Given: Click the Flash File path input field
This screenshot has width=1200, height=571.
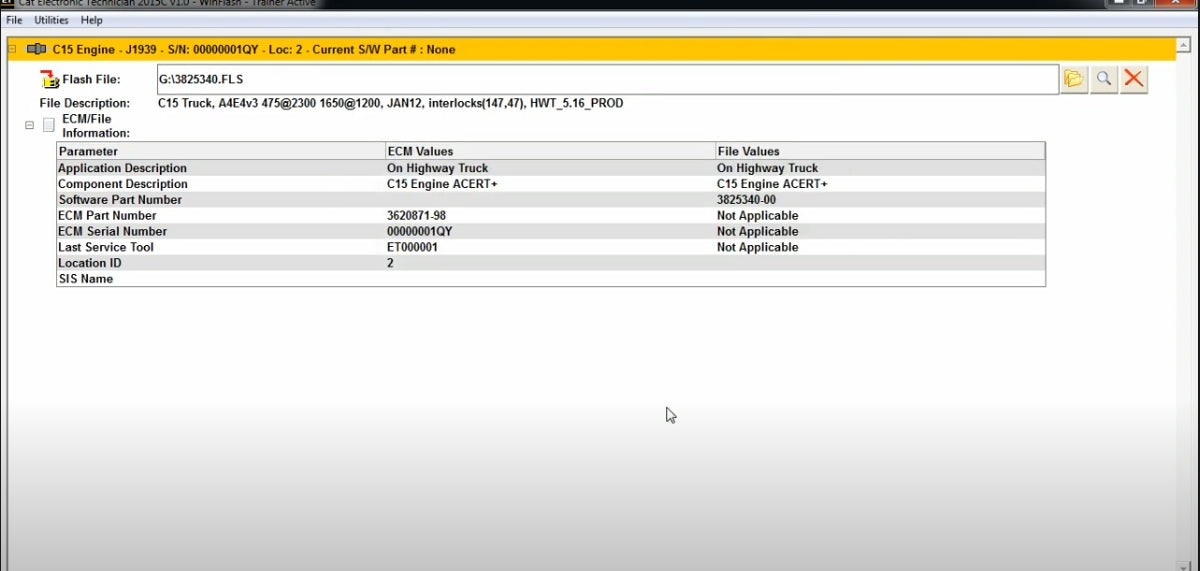Looking at the screenshot, I should click(606, 79).
